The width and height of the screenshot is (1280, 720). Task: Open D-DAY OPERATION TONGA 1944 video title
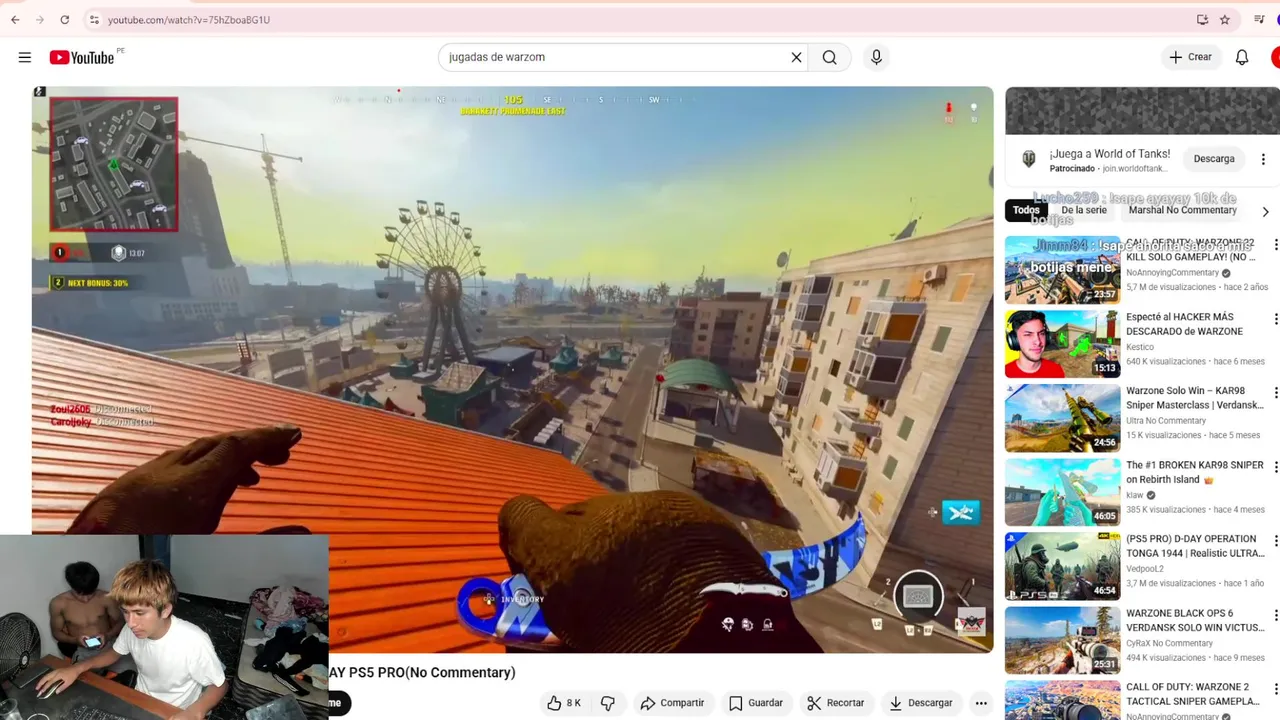[1195, 546]
